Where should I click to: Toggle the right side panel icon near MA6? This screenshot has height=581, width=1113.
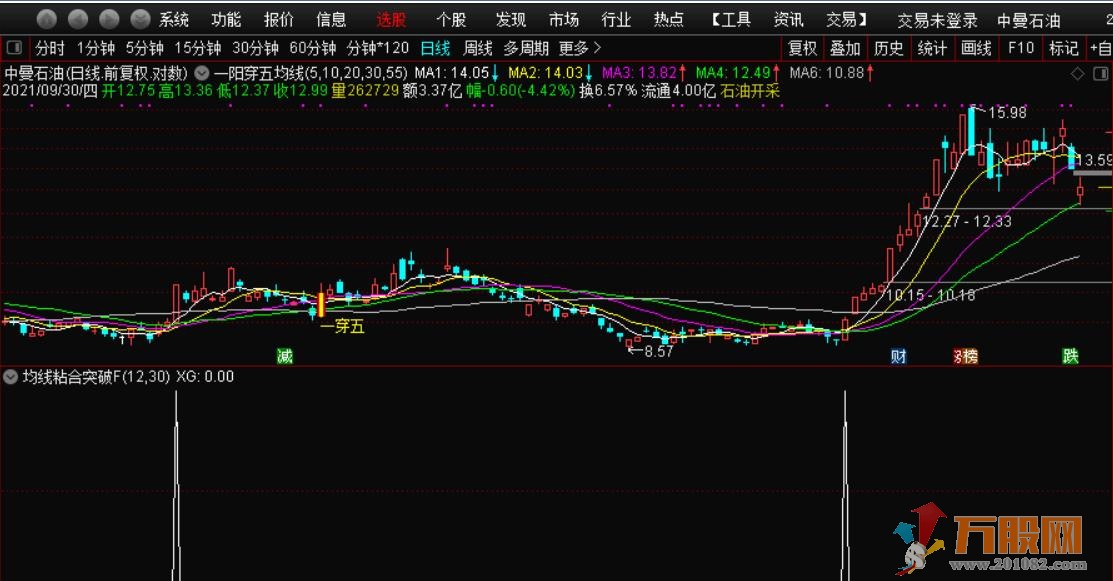(1100, 73)
